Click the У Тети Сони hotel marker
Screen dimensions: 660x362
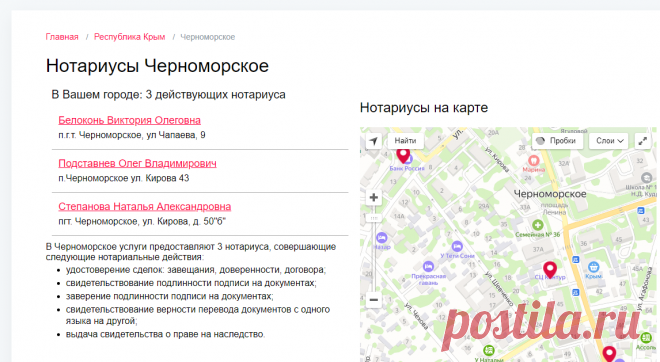(x=457, y=246)
